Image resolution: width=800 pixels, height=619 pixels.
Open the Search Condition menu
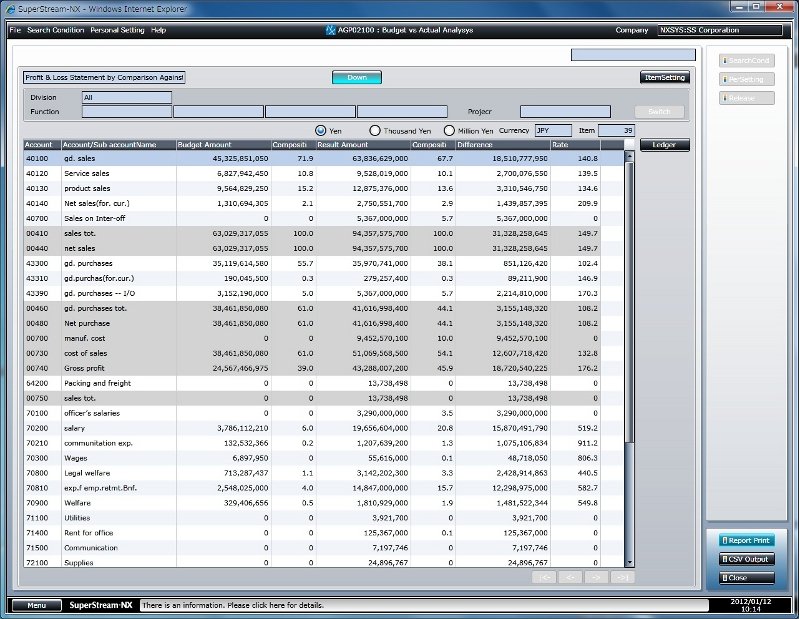coord(56,30)
